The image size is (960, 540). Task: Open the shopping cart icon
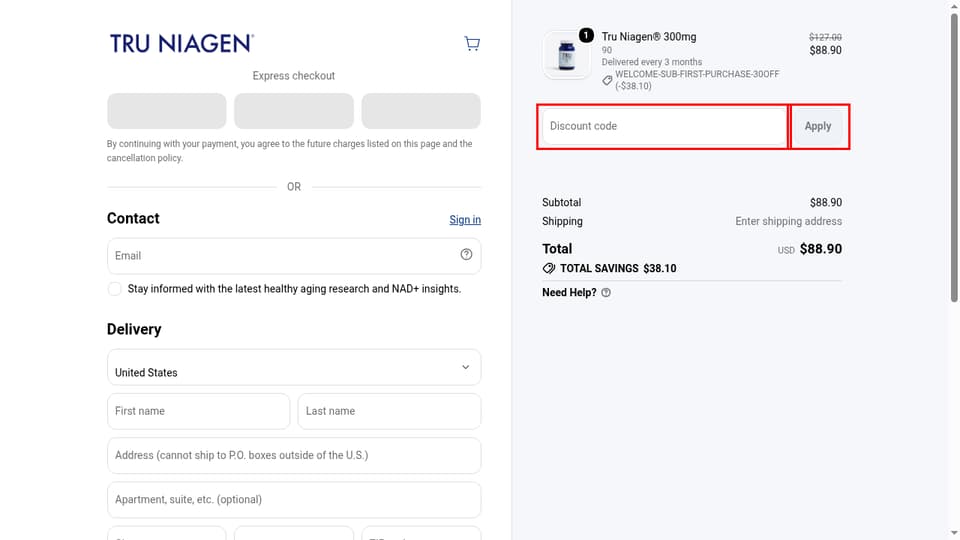472,43
